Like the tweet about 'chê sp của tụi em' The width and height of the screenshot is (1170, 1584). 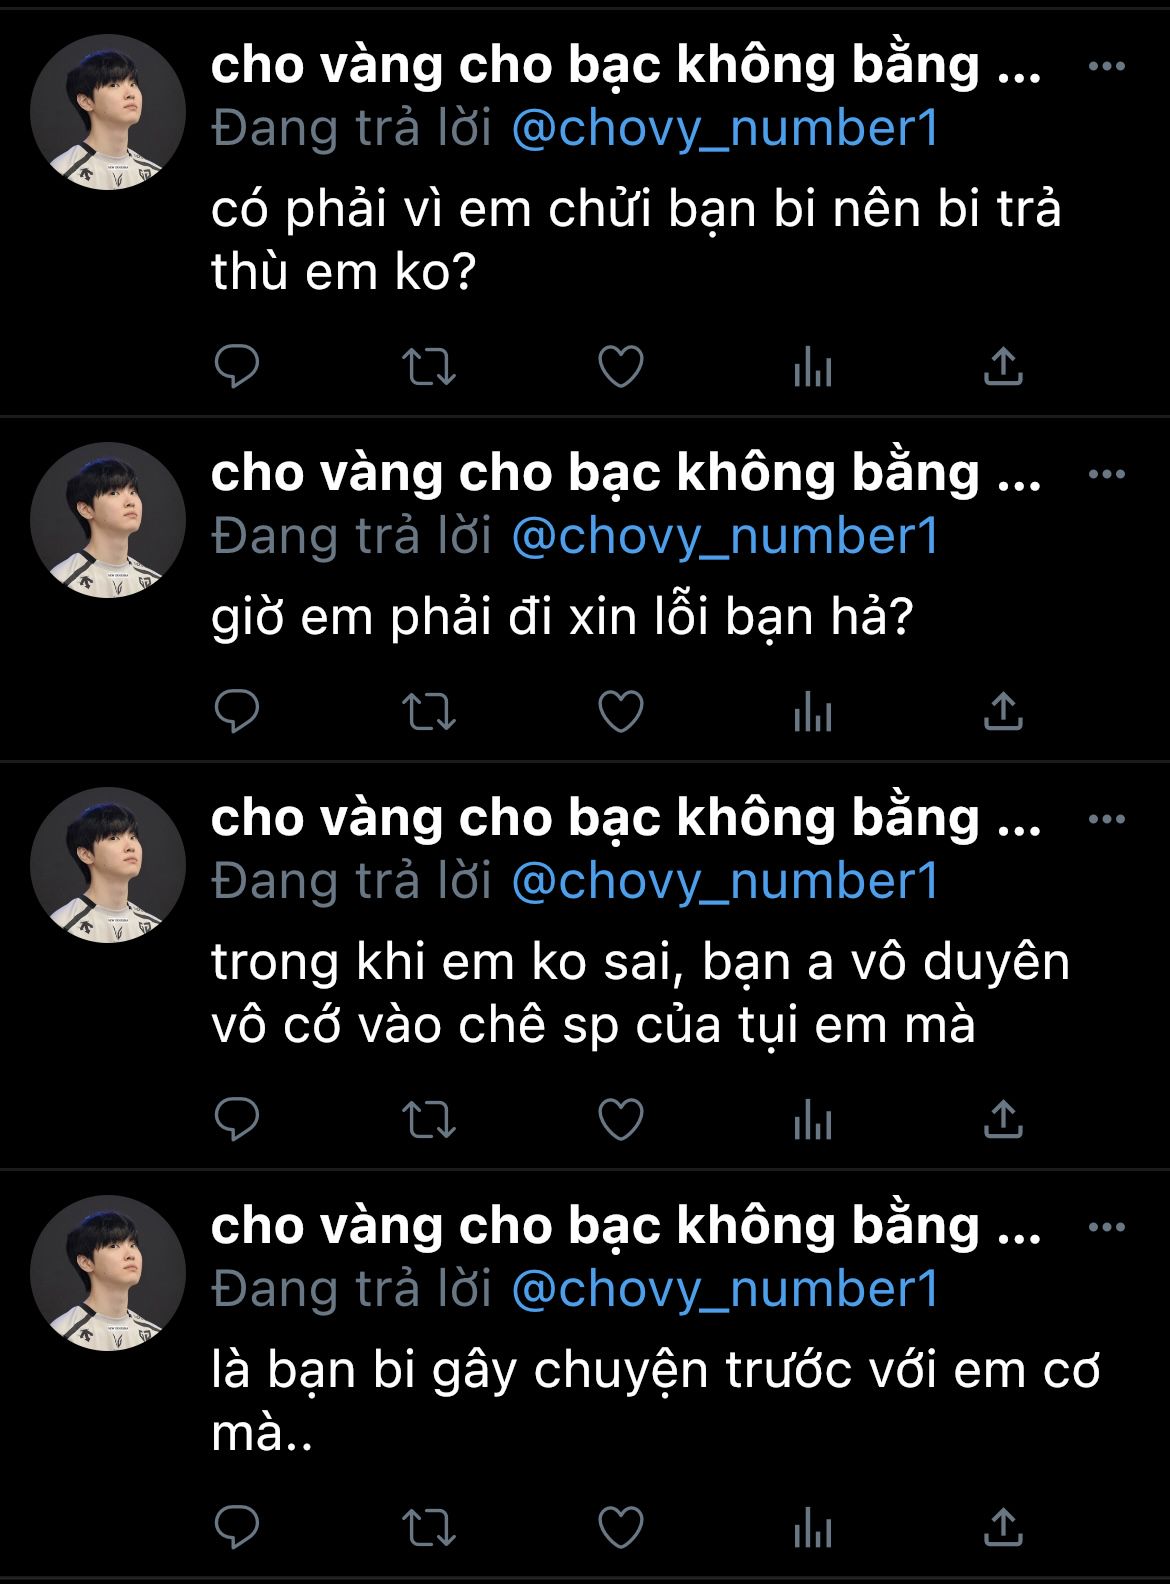pos(621,1119)
